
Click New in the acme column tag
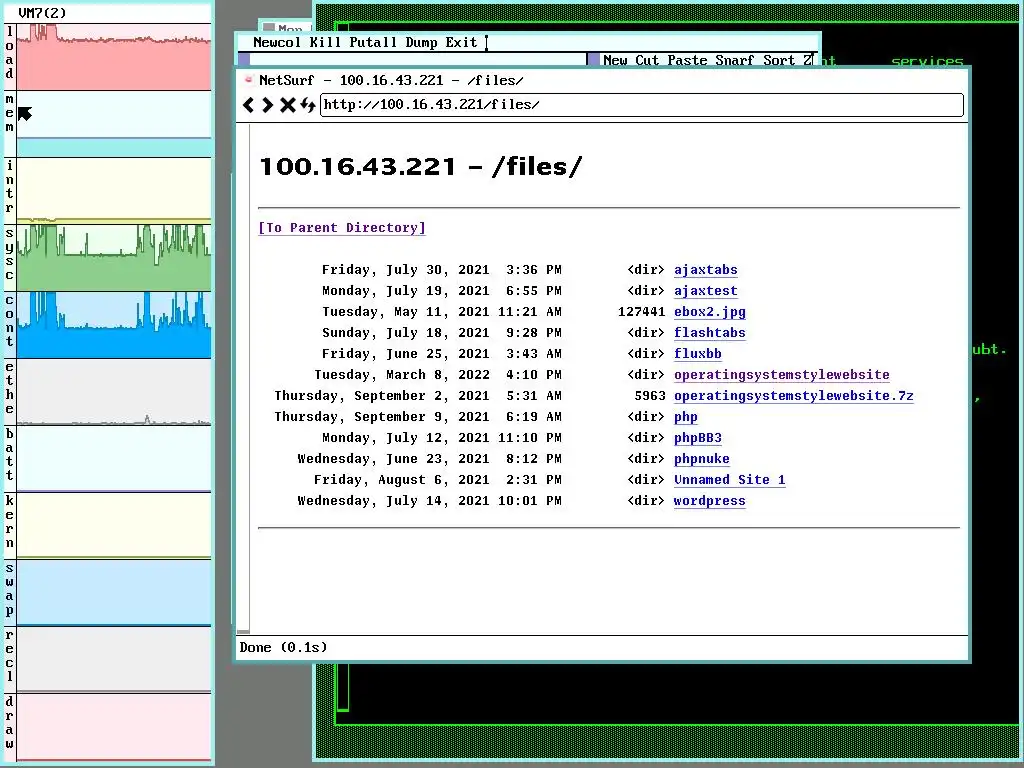[615, 60]
